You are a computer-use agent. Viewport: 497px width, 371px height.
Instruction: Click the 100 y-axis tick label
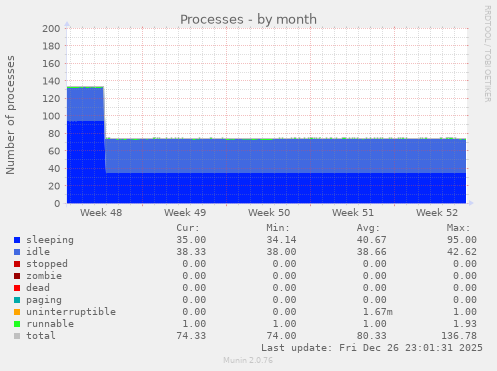point(51,116)
